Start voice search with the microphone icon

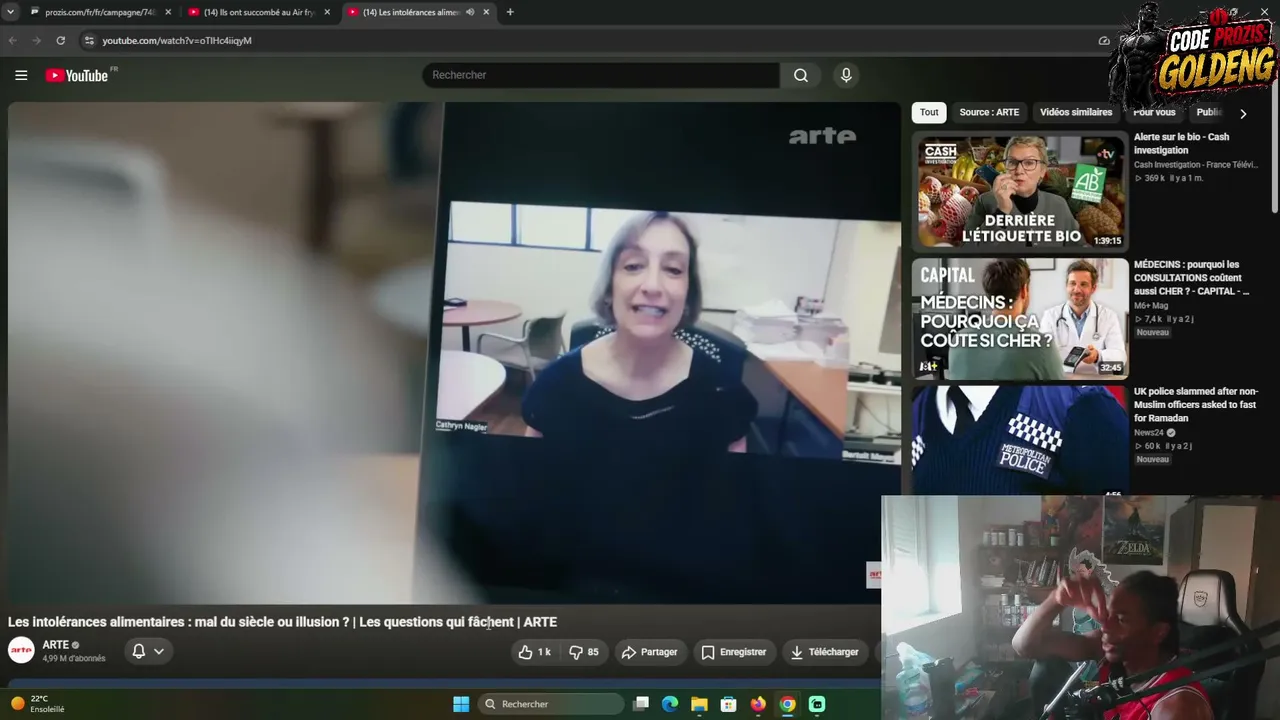click(x=846, y=75)
